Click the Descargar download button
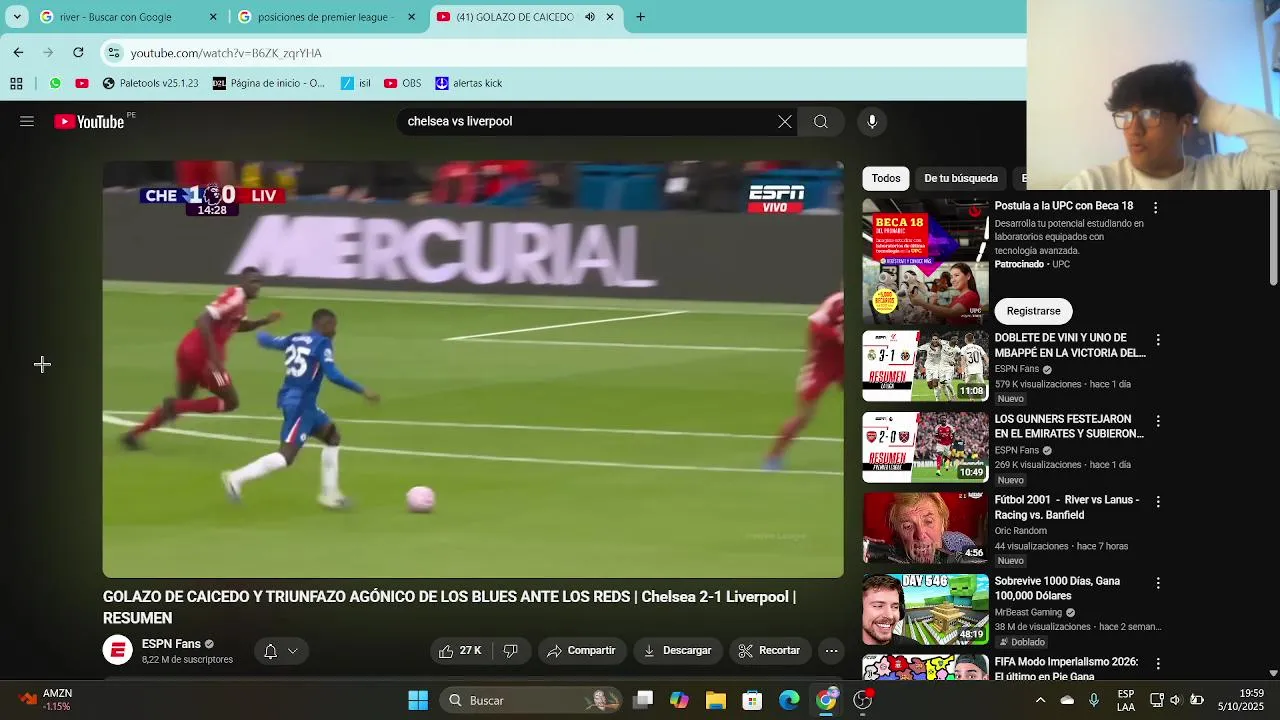The height and width of the screenshot is (720, 1280). (x=677, y=651)
